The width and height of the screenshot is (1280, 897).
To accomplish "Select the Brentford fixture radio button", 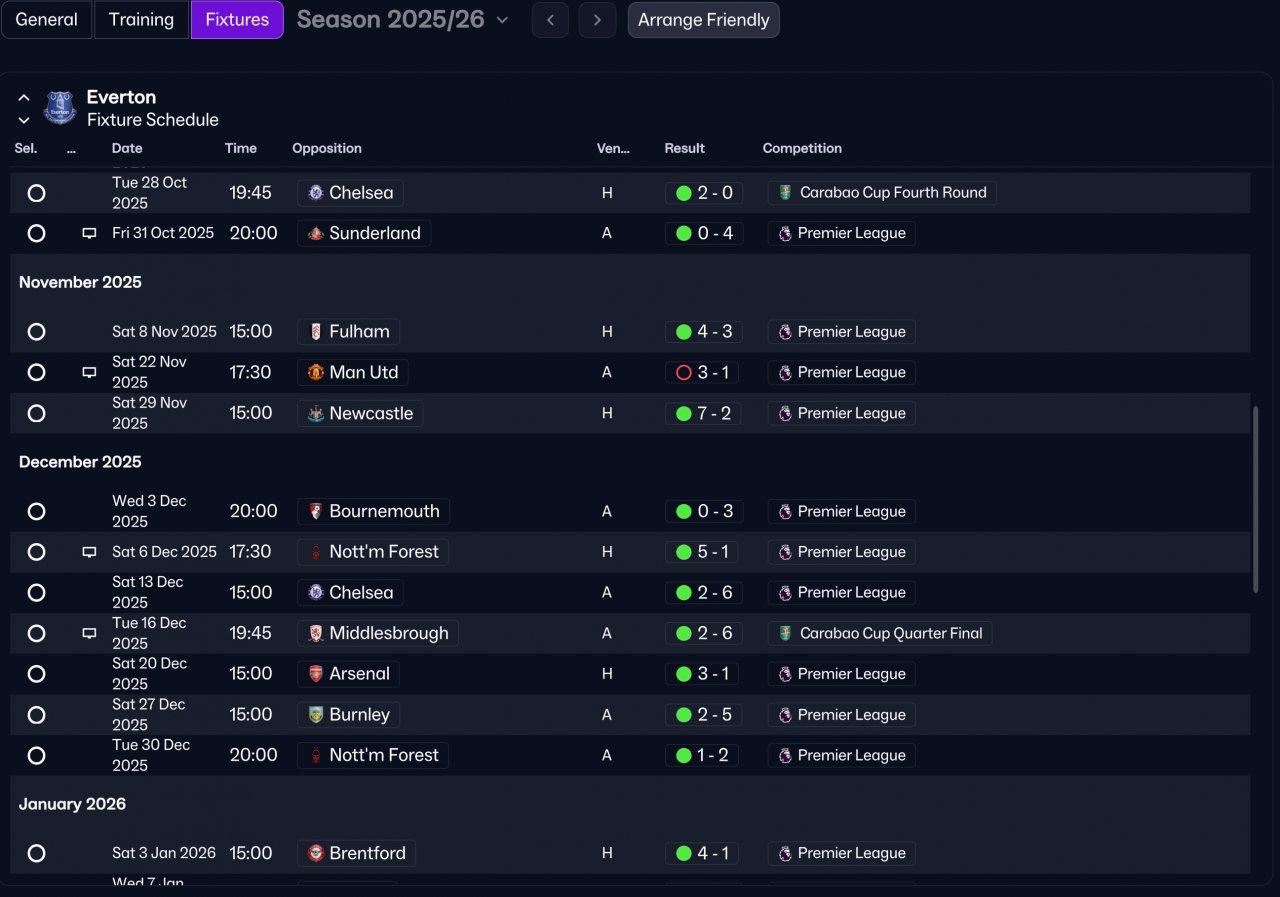I will (x=37, y=854).
